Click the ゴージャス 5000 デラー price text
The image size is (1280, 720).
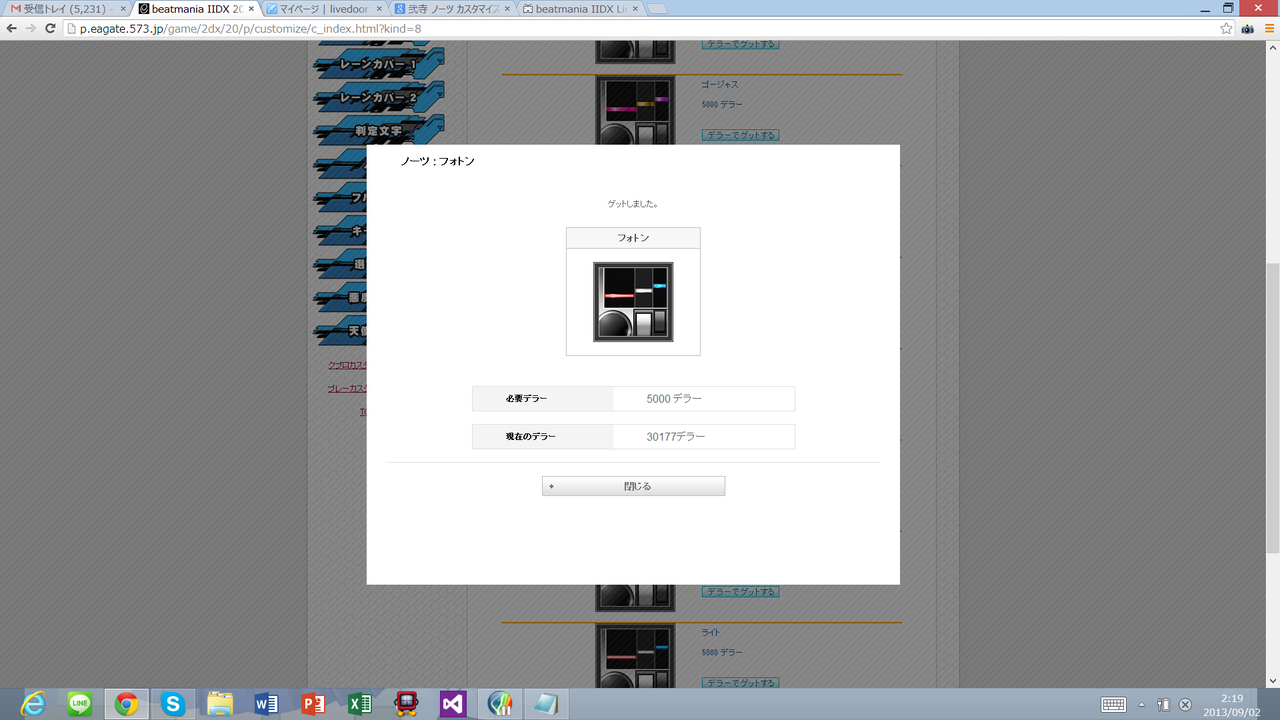coord(722,104)
